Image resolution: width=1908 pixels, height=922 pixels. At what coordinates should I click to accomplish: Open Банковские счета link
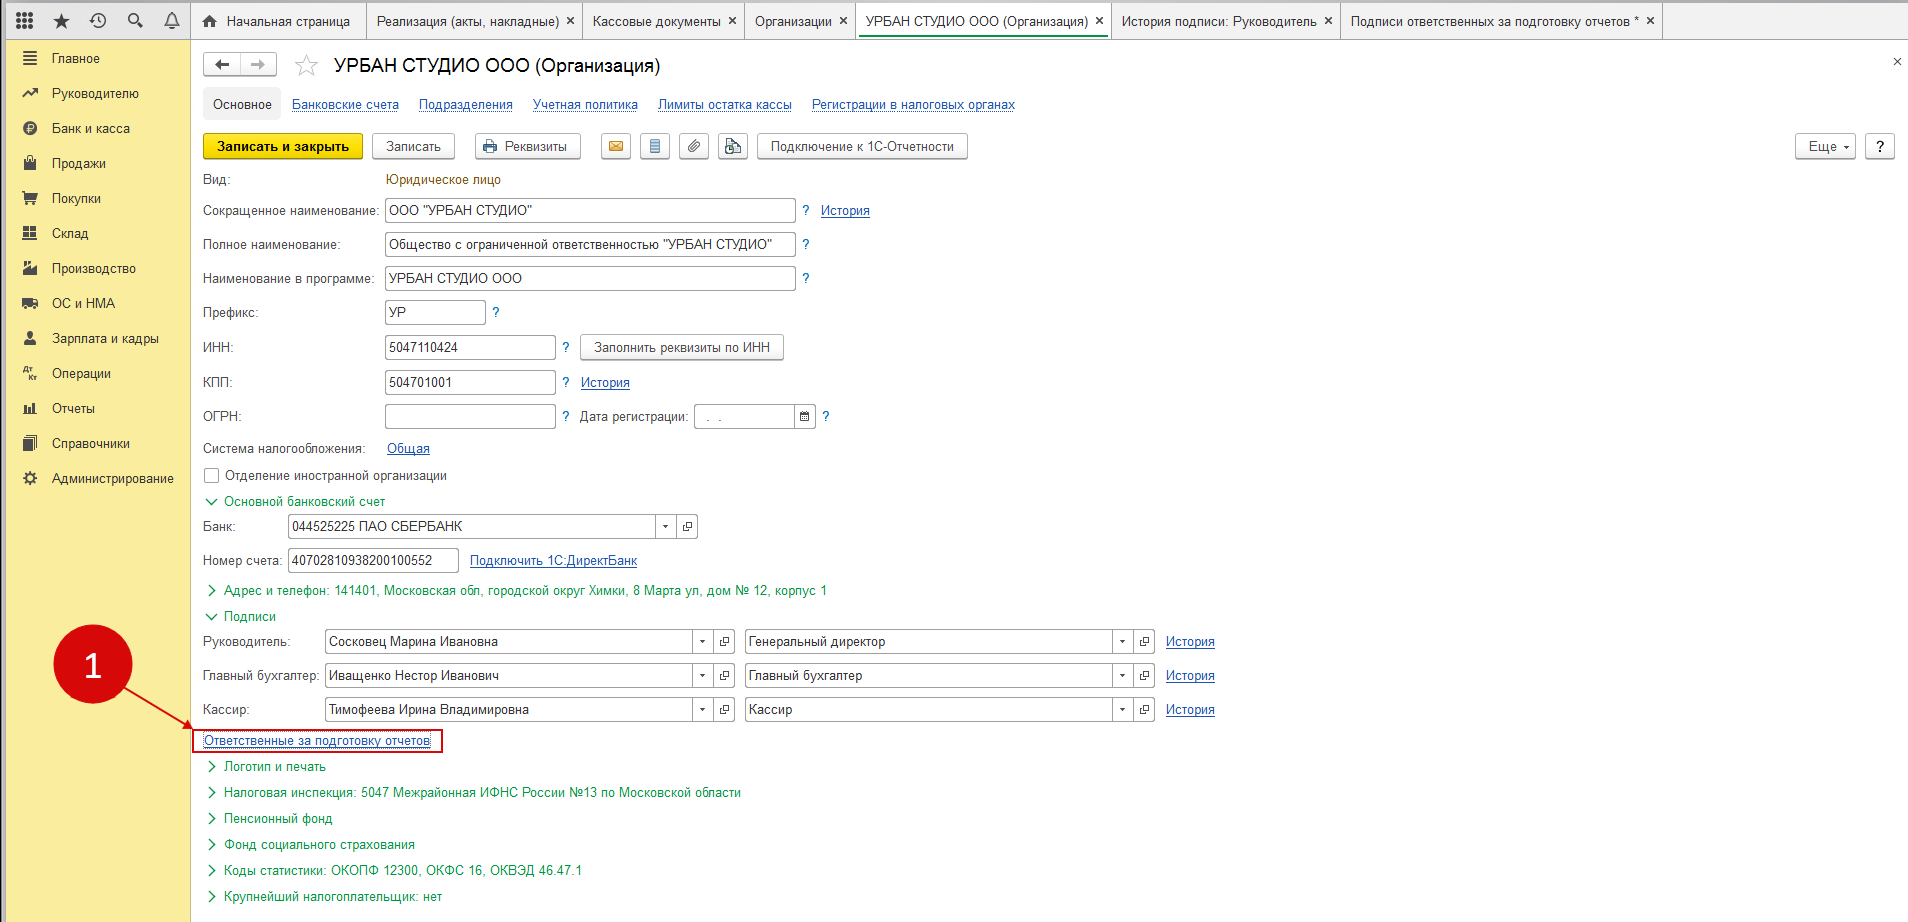345,105
